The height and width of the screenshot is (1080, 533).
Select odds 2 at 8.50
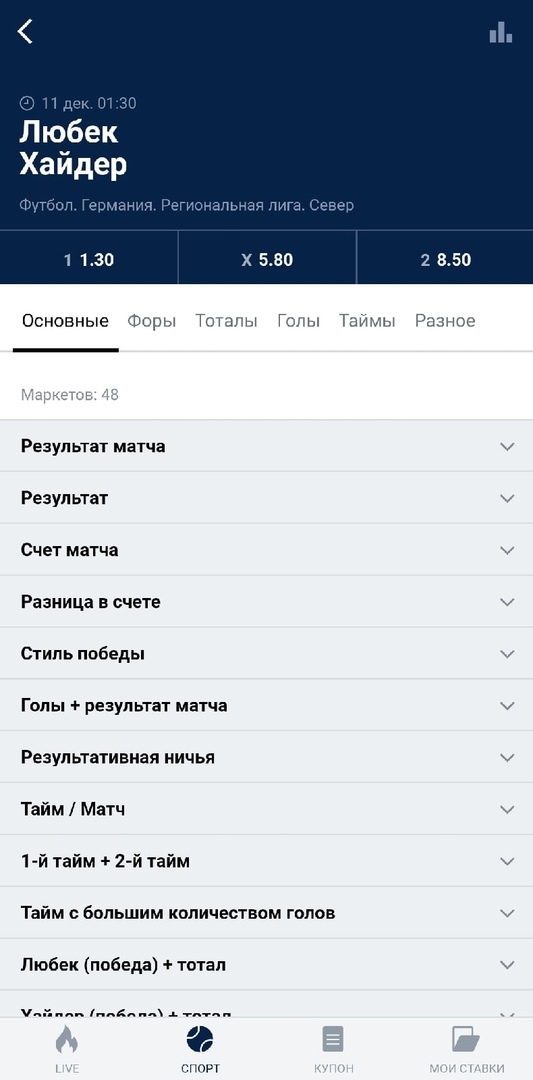click(446, 260)
